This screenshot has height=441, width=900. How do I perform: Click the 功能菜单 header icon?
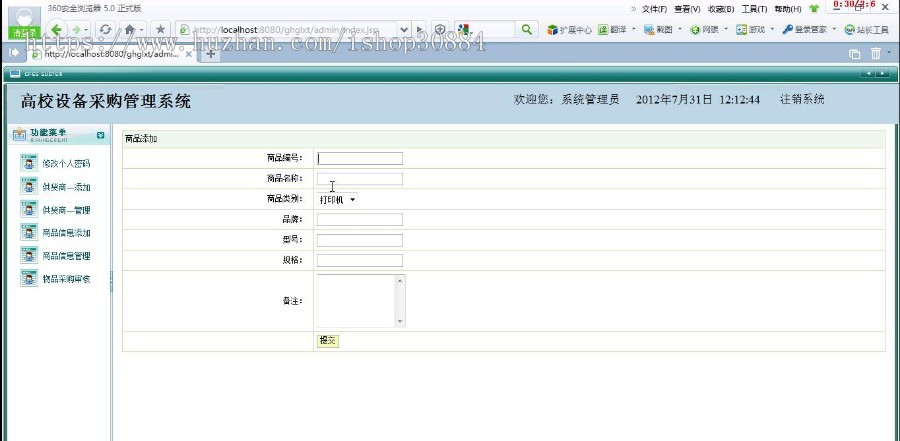coord(20,135)
